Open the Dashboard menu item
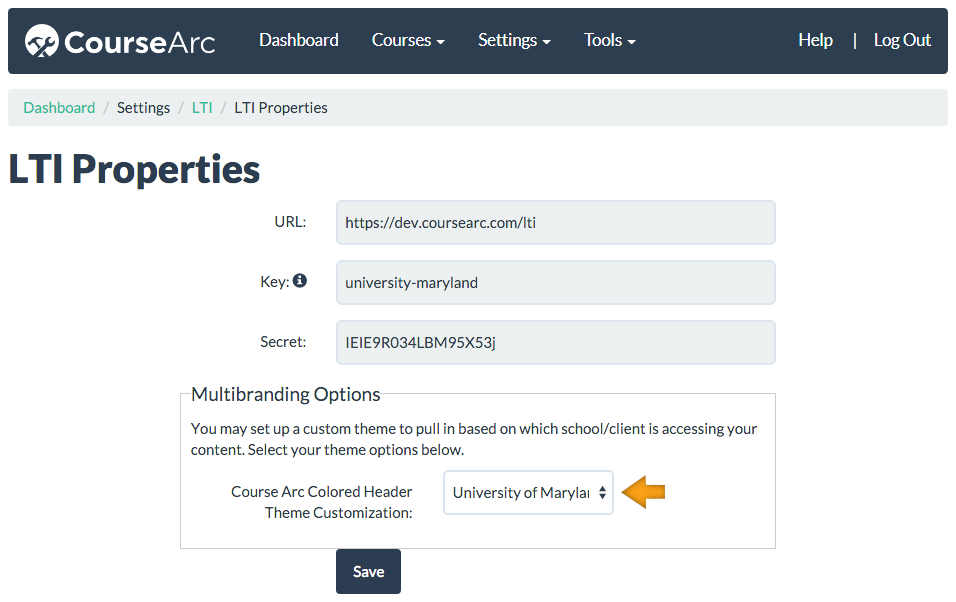956x602 pixels. coord(299,40)
